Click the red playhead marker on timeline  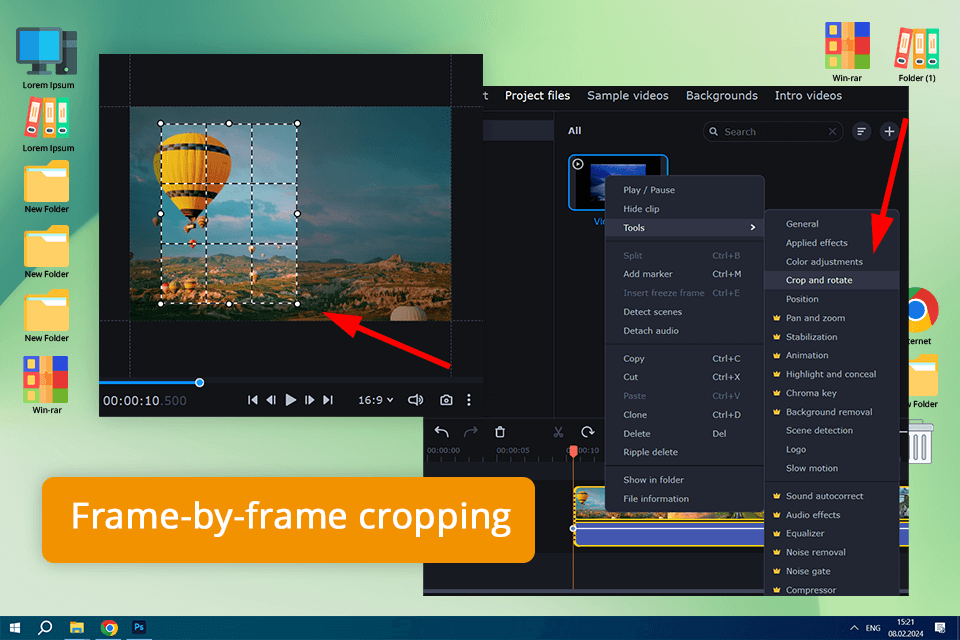[573, 451]
